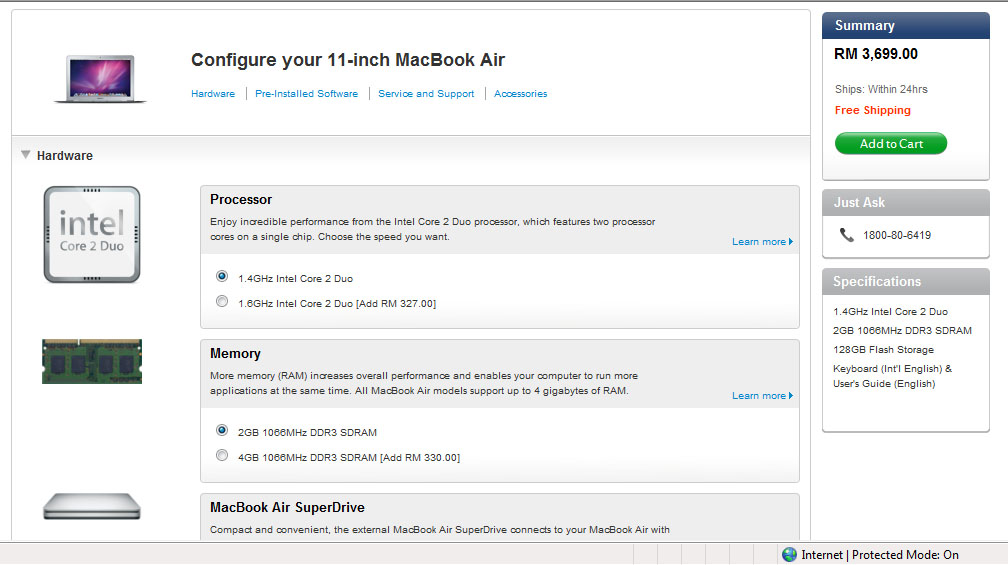The image size is (1008, 565).
Task: Jump to Service and Support section
Action: click(426, 94)
